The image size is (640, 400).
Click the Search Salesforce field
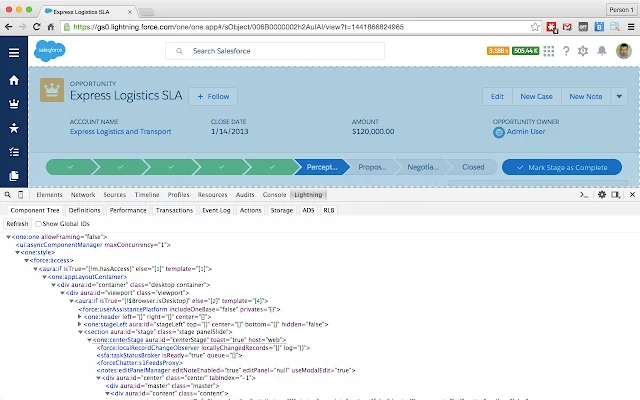point(275,51)
